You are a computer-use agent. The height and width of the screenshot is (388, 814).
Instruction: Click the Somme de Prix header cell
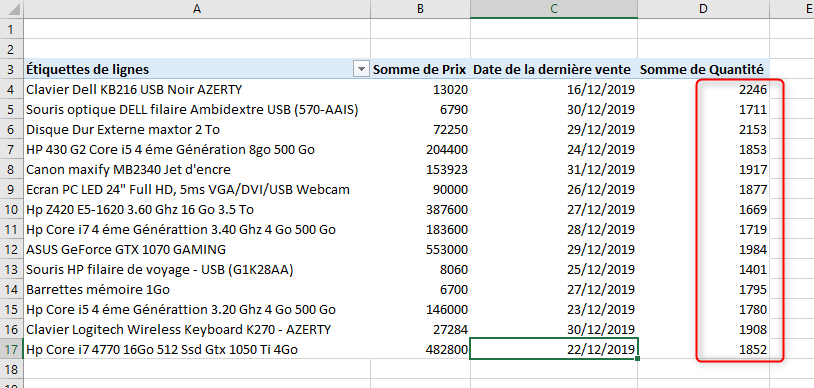click(419, 69)
